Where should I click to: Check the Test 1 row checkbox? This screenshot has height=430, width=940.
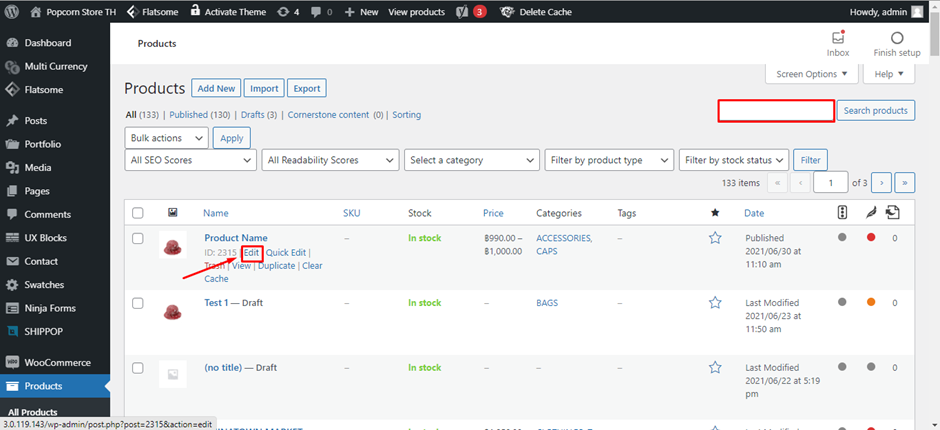[138, 303]
